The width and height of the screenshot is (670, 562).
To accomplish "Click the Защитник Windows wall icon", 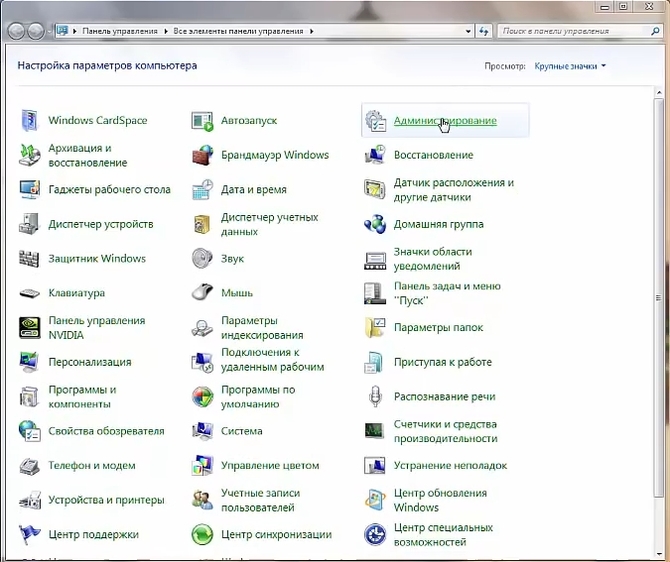I will click(x=29, y=259).
